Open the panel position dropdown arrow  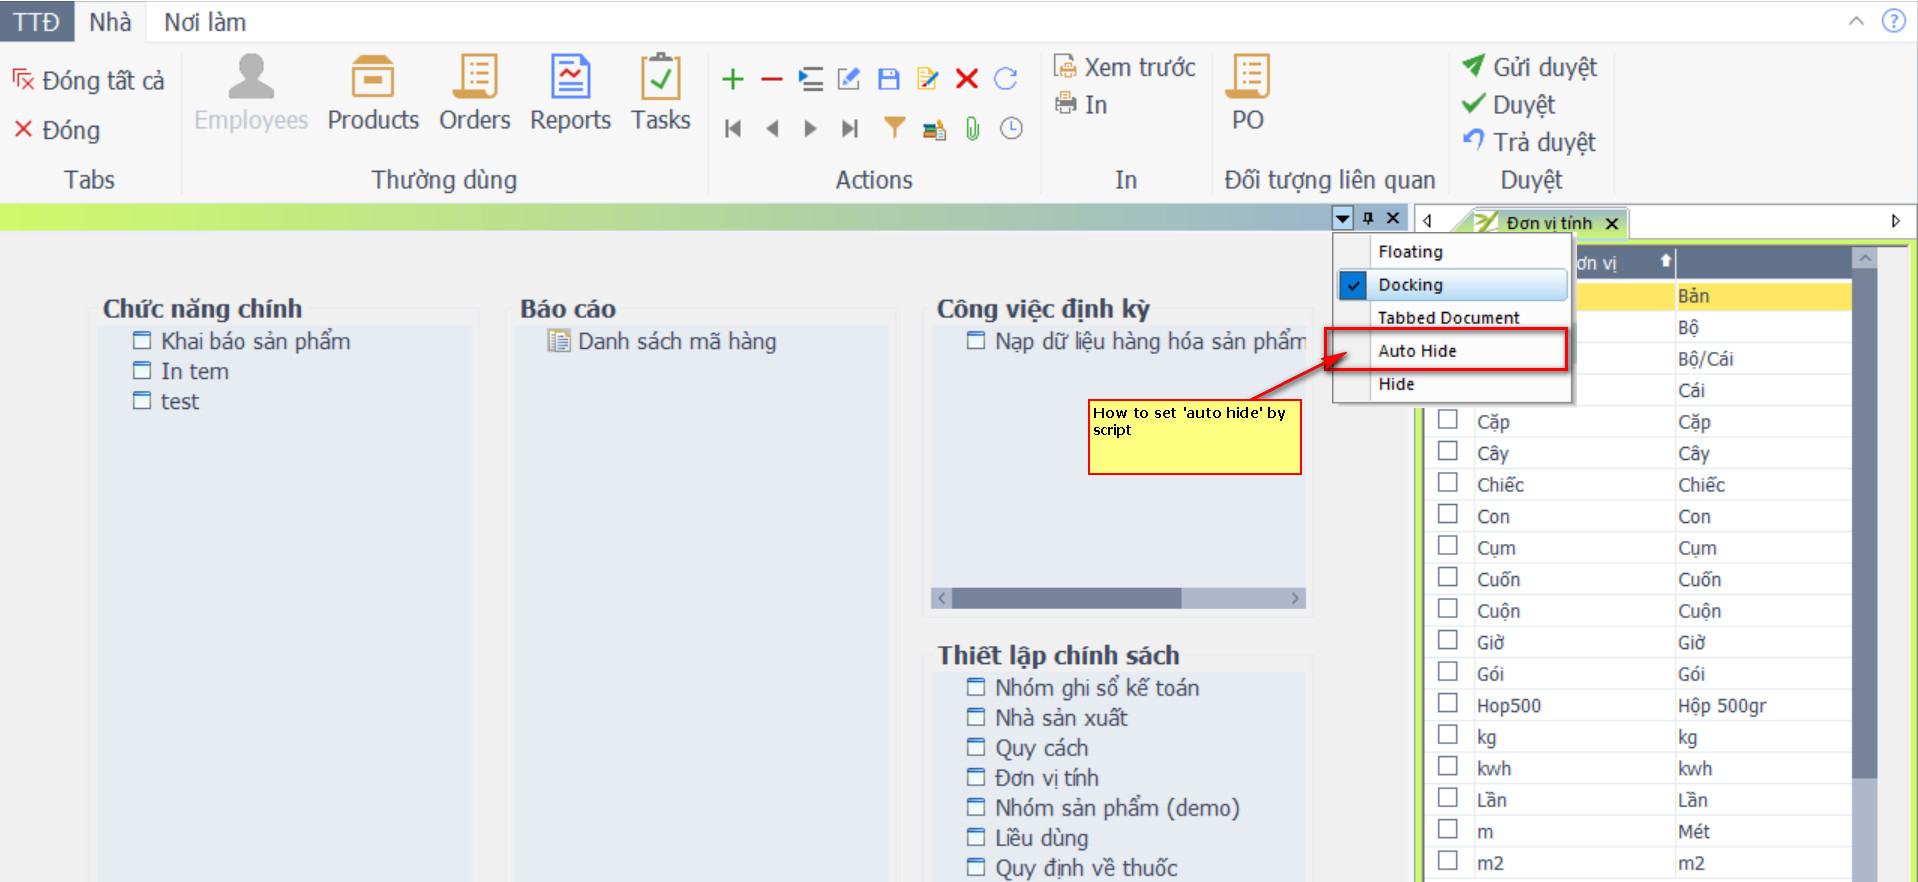1343,218
